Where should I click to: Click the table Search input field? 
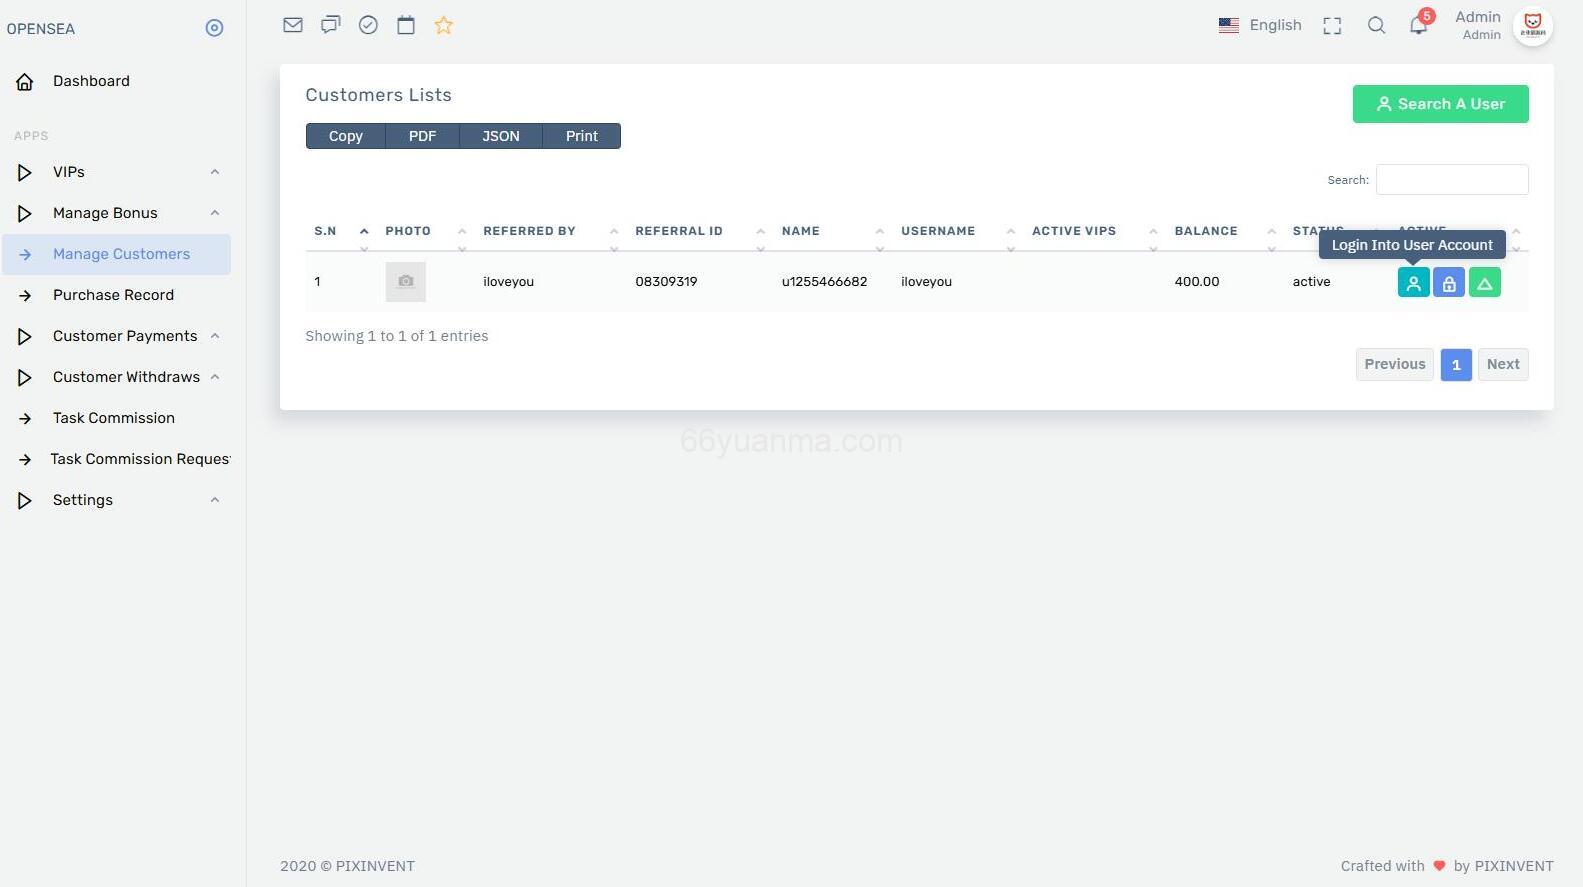pyautogui.click(x=1451, y=180)
